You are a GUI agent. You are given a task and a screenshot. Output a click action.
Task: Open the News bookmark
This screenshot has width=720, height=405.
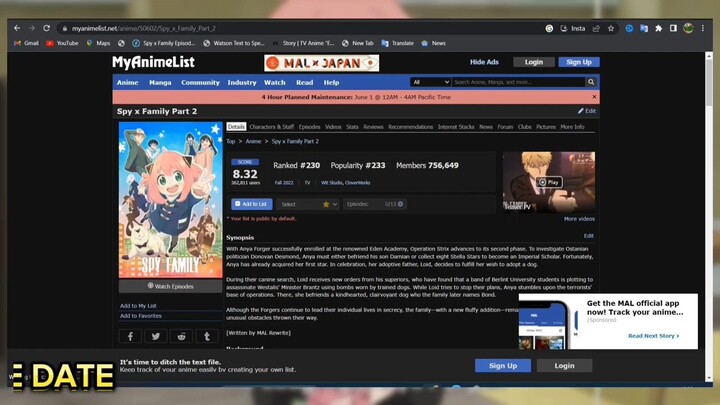click(433, 43)
